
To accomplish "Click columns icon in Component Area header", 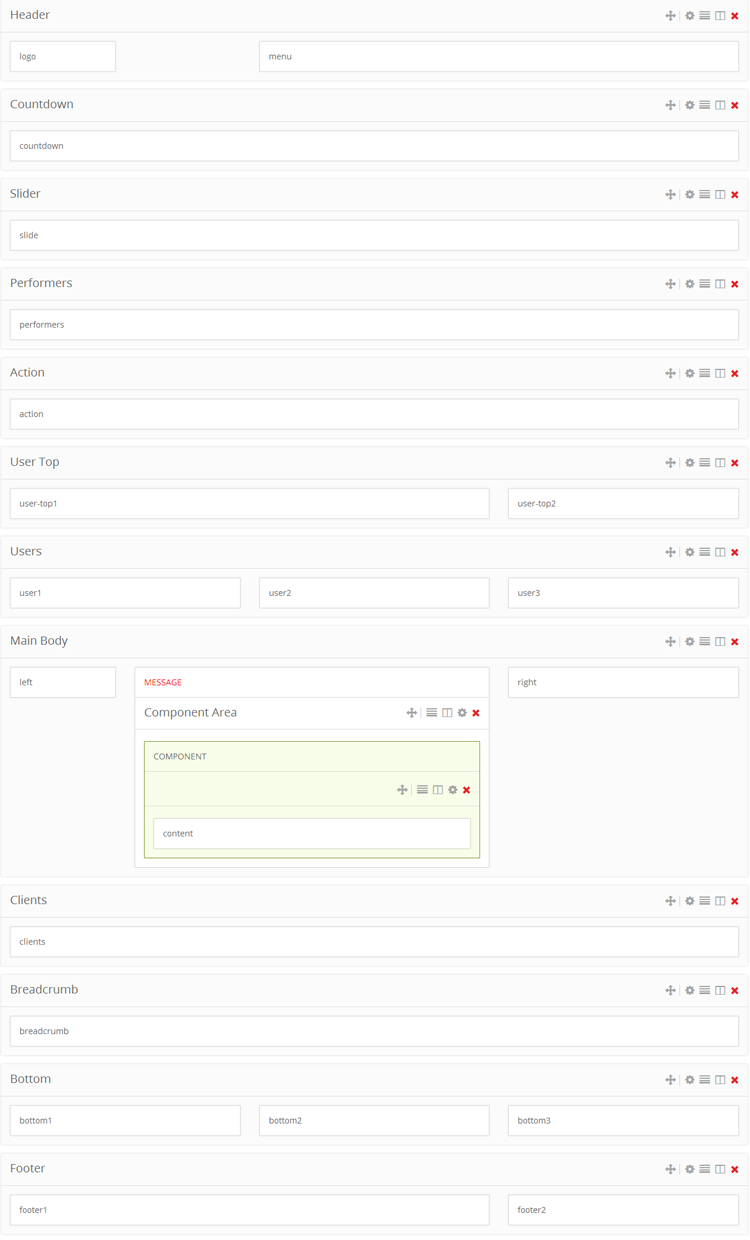I will 447,713.
